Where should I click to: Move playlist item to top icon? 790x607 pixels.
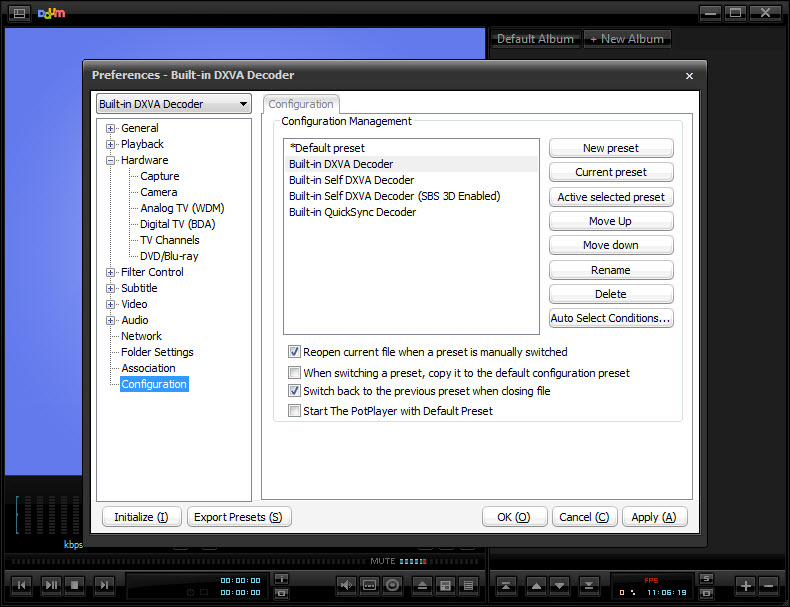(x=506, y=585)
